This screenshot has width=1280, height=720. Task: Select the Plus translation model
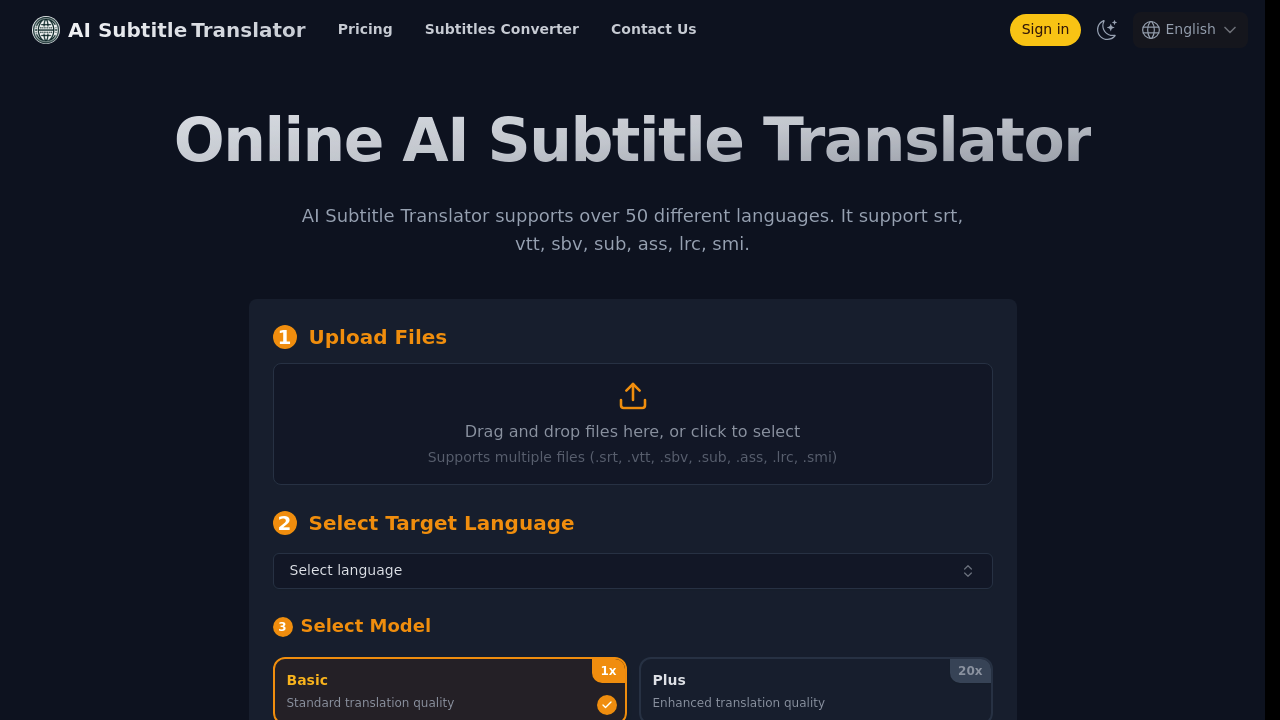click(815, 689)
